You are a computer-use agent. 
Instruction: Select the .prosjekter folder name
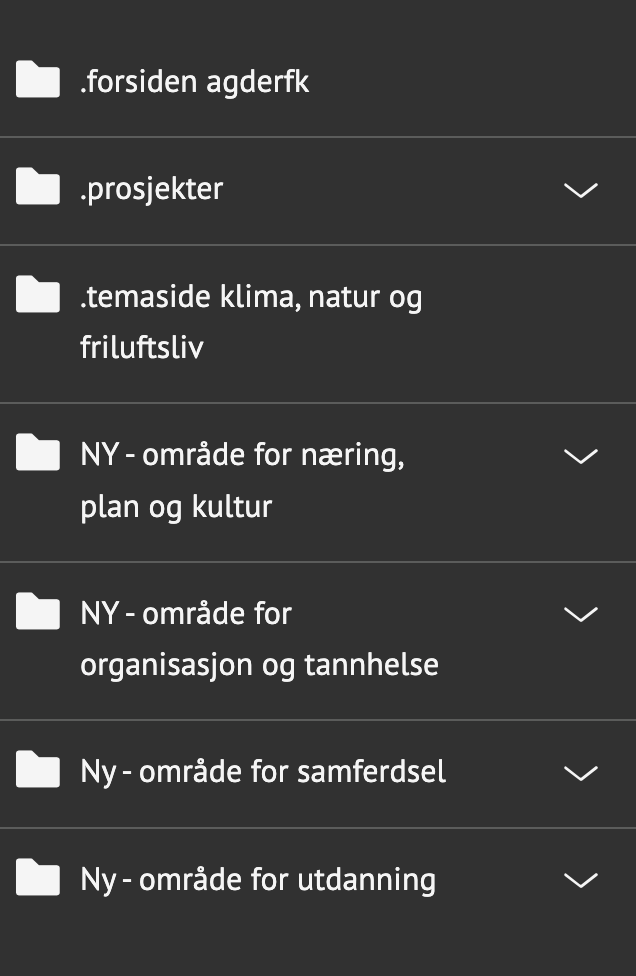coord(151,187)
